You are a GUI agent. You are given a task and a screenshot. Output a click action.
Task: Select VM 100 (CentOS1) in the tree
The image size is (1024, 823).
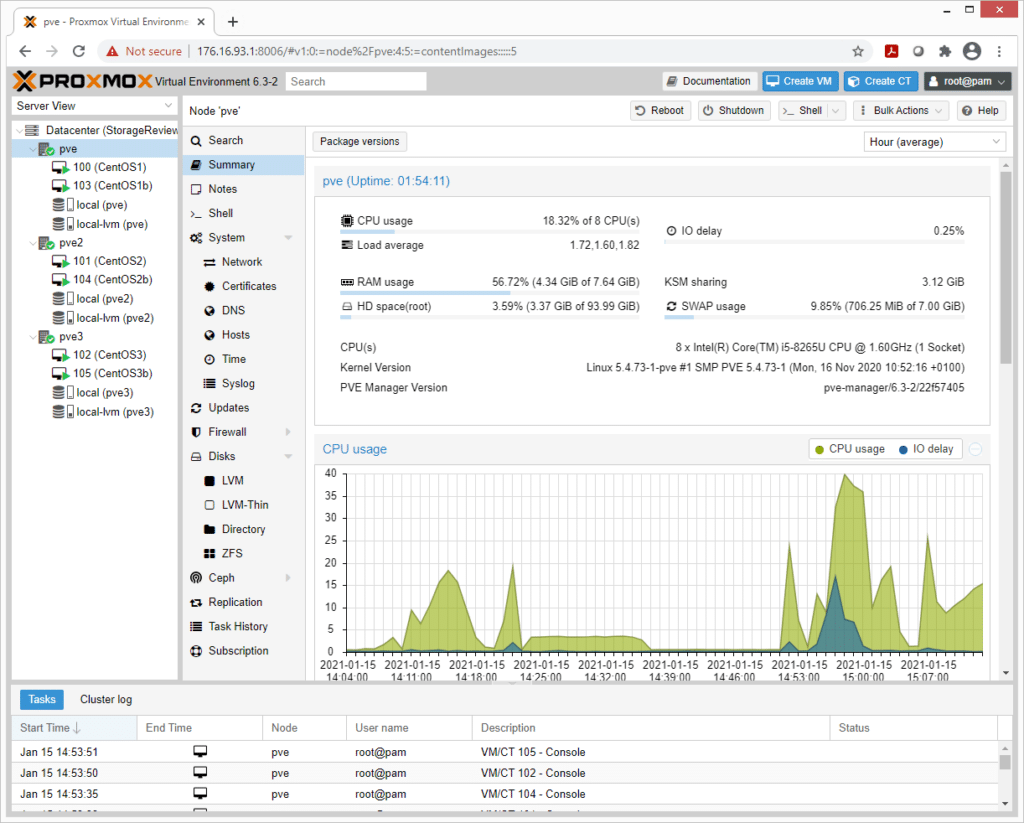(109, 167)
